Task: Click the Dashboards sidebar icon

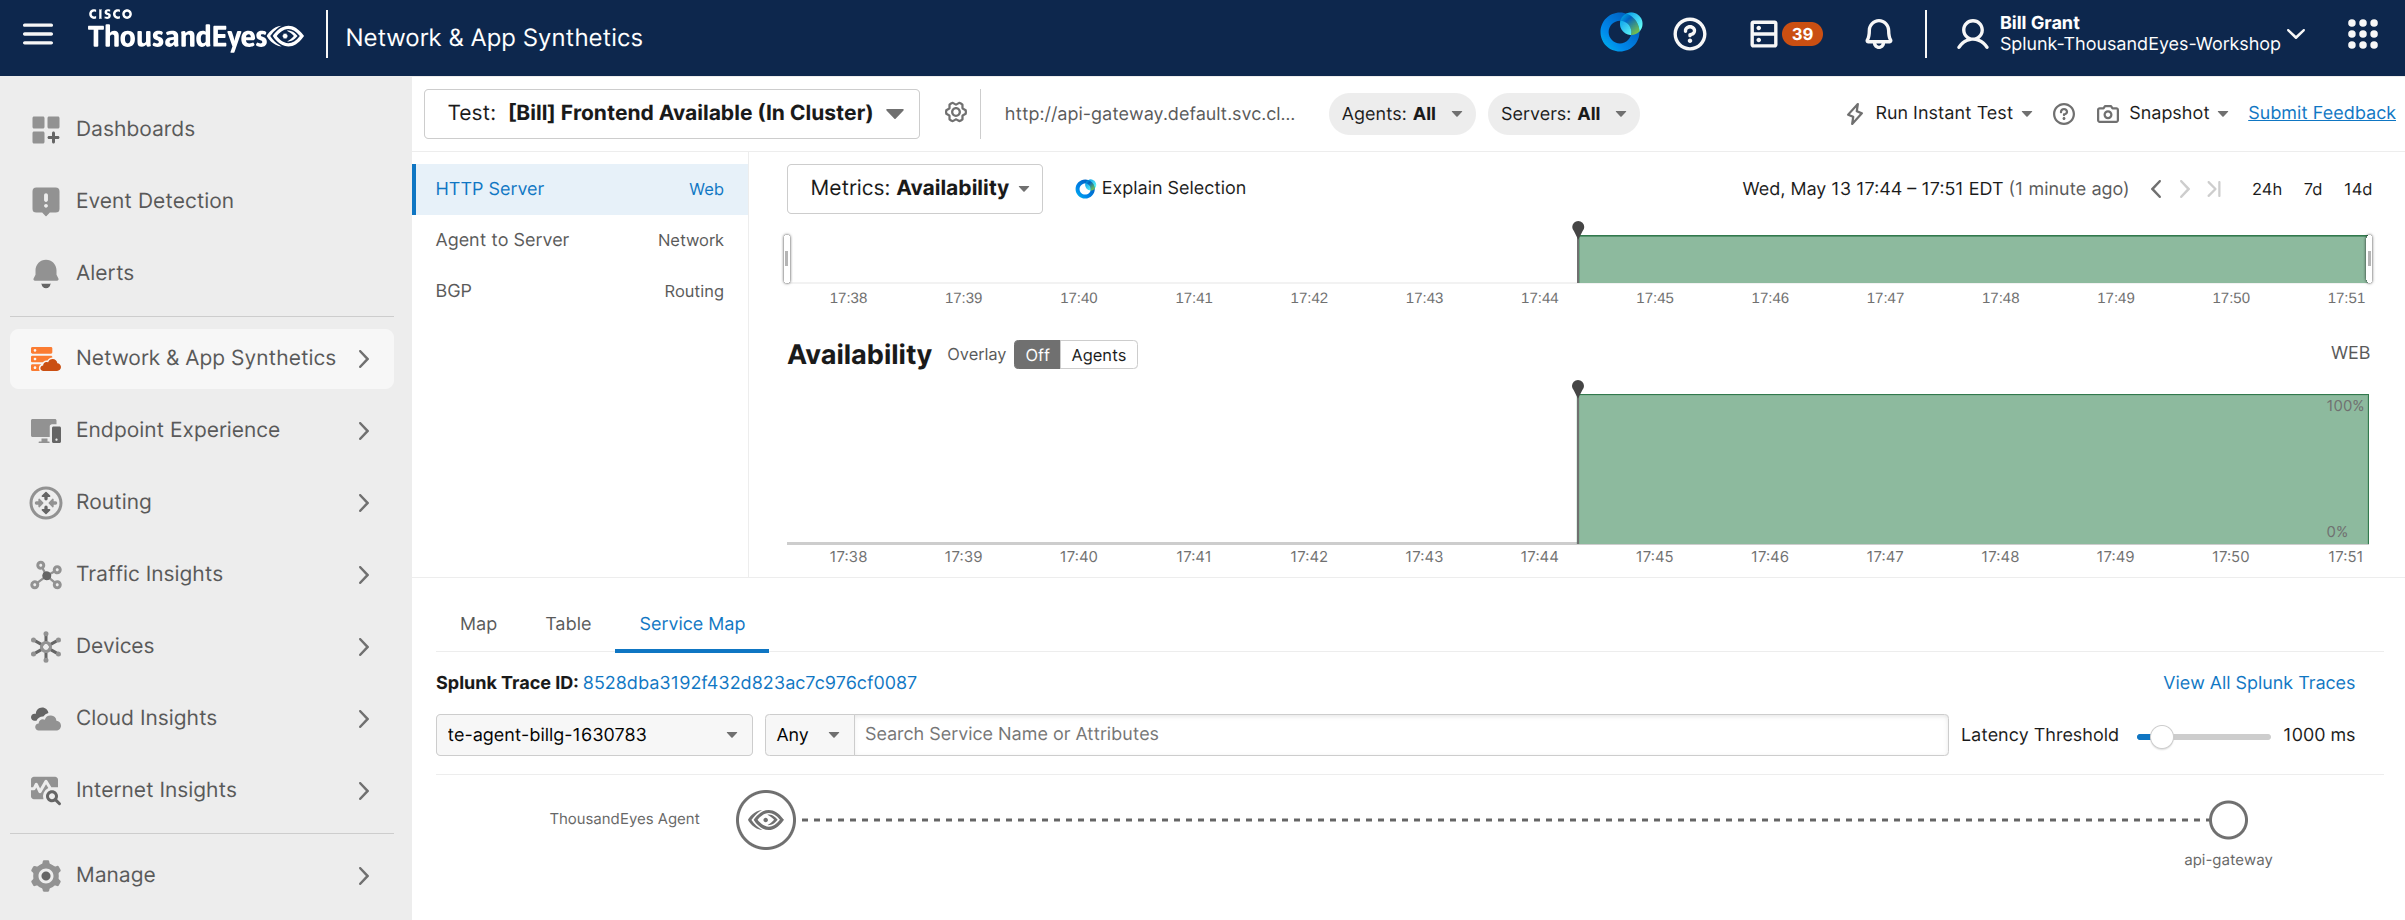Action: click(45, 129)
